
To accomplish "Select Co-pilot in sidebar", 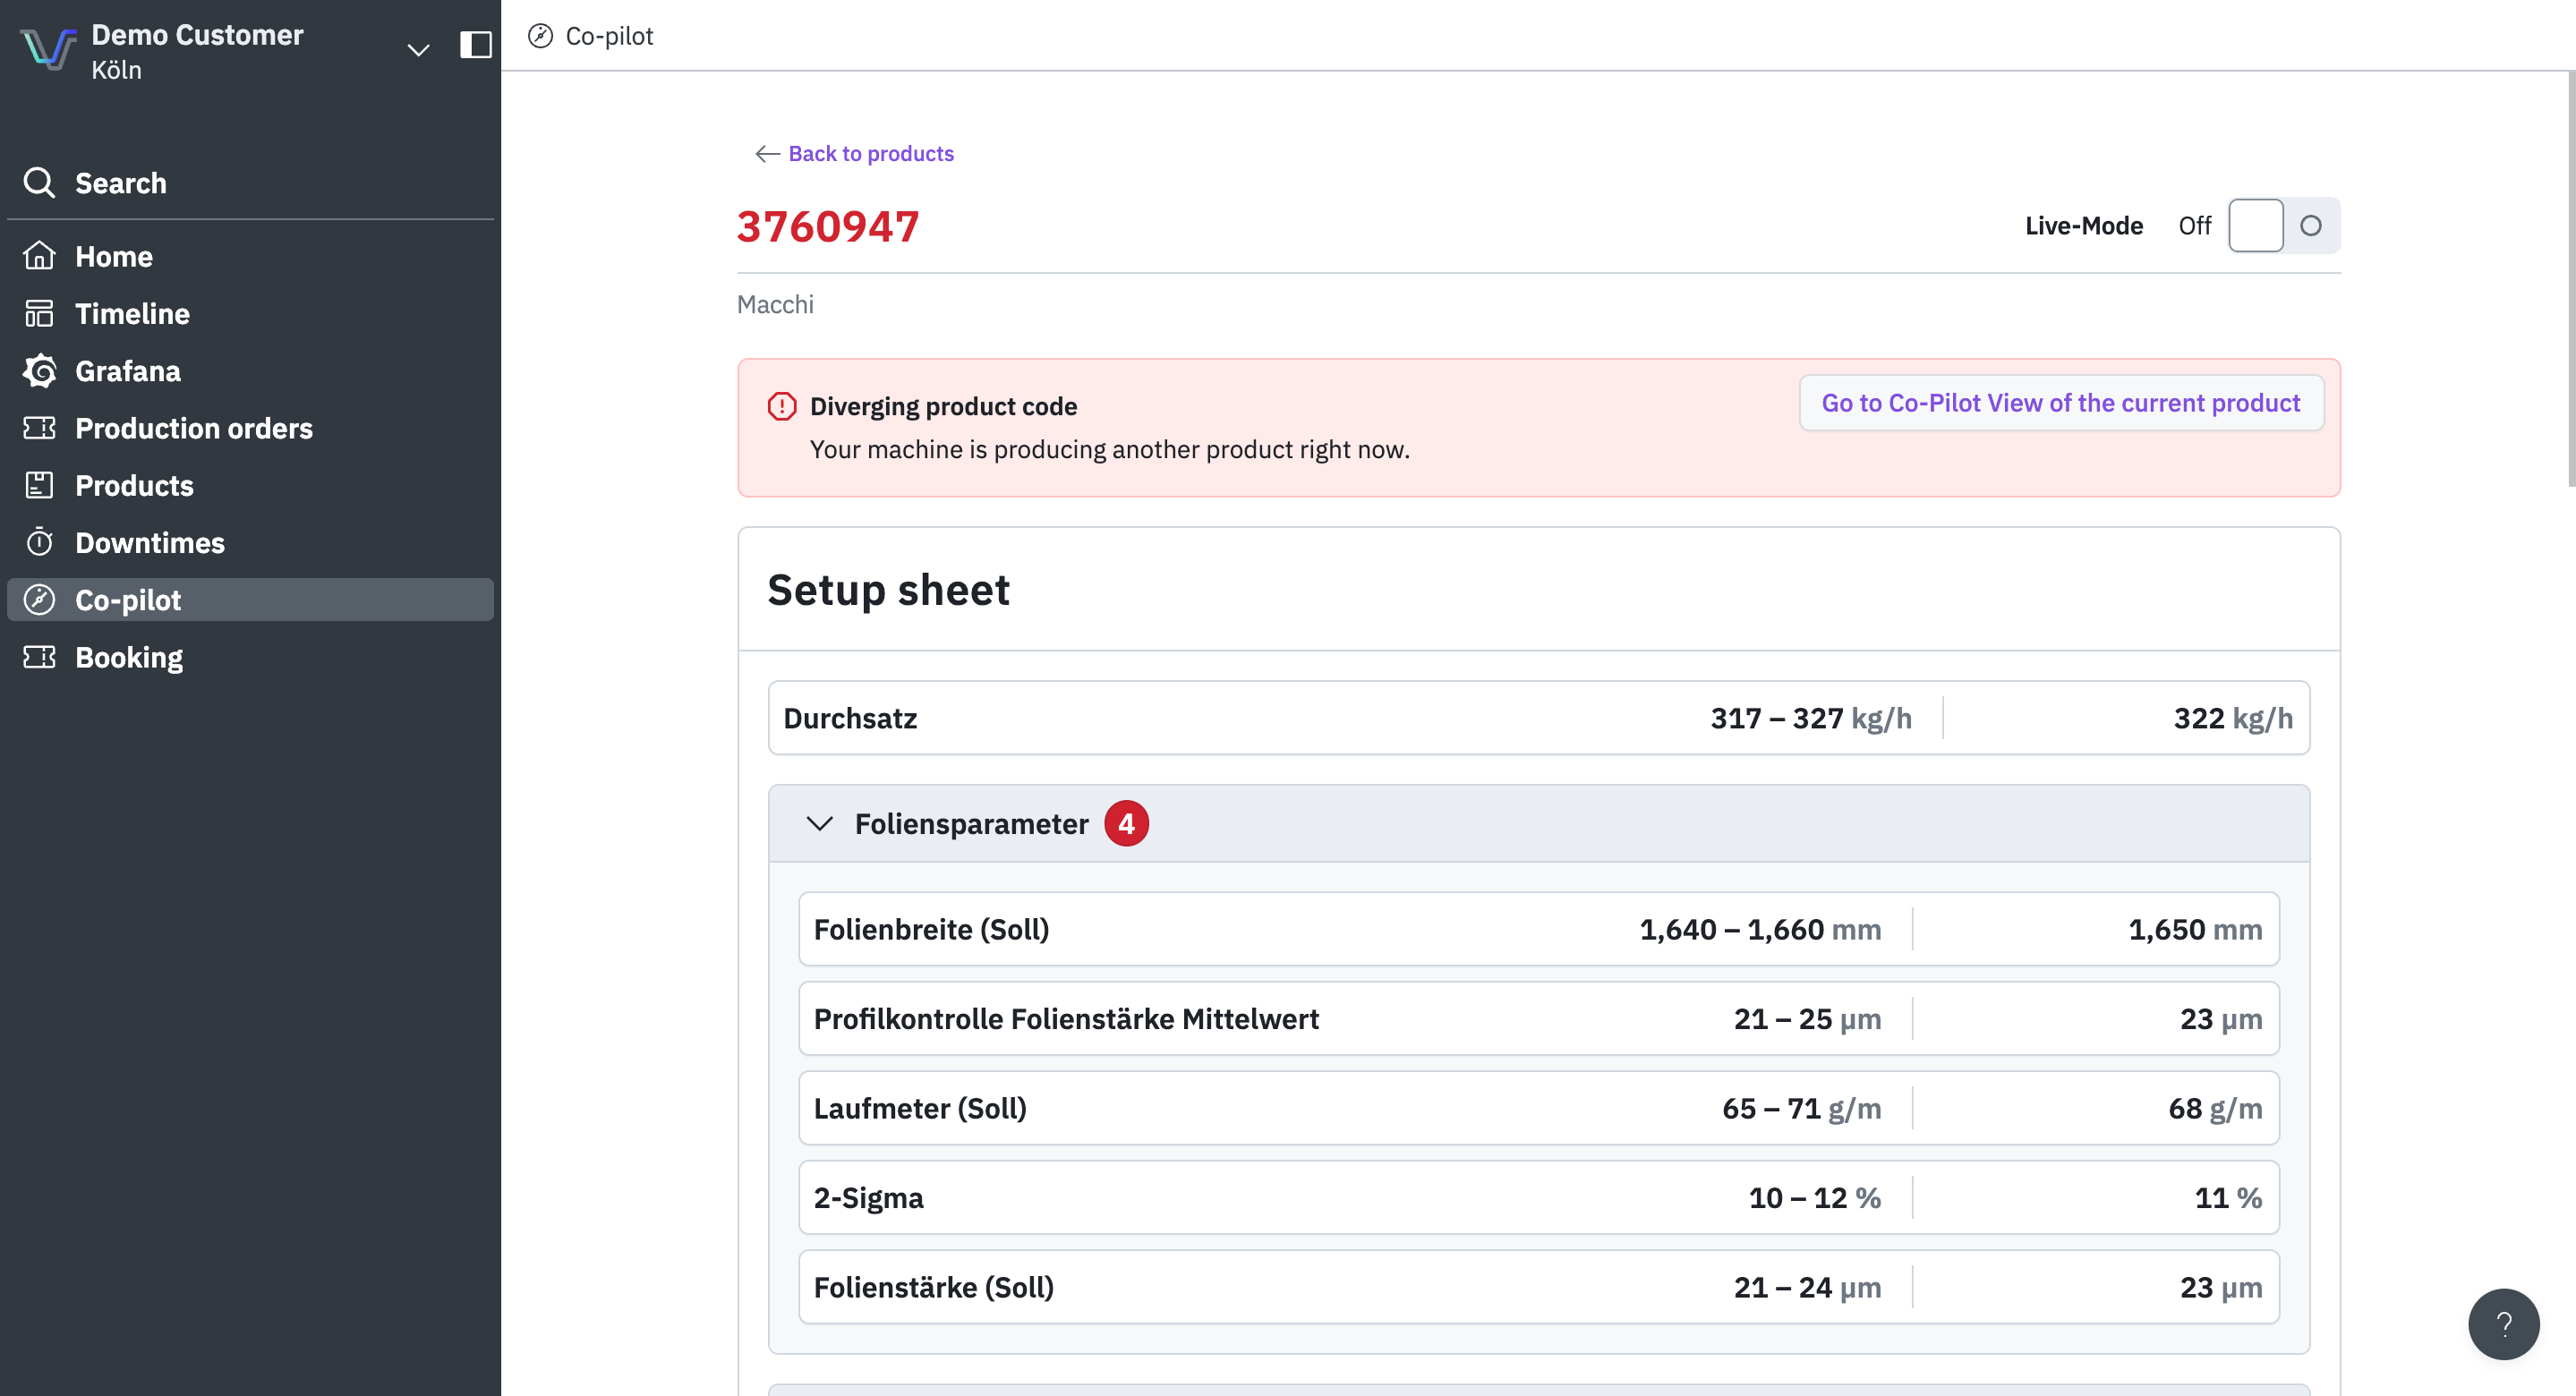I will [x=250, y=600].
